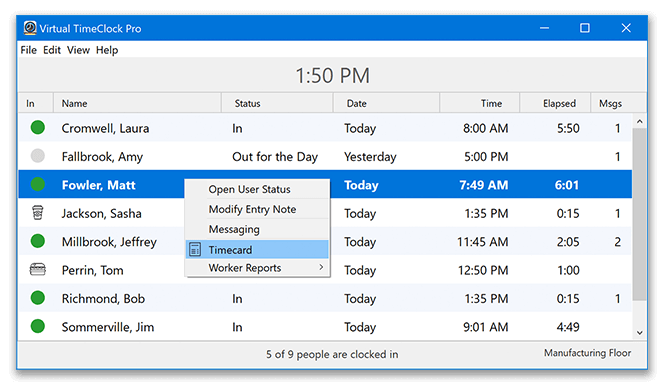This screenshot has width=665, height=382.
Task: Expand the Worker Reports submenu
Action: click(x=257, y=268)
